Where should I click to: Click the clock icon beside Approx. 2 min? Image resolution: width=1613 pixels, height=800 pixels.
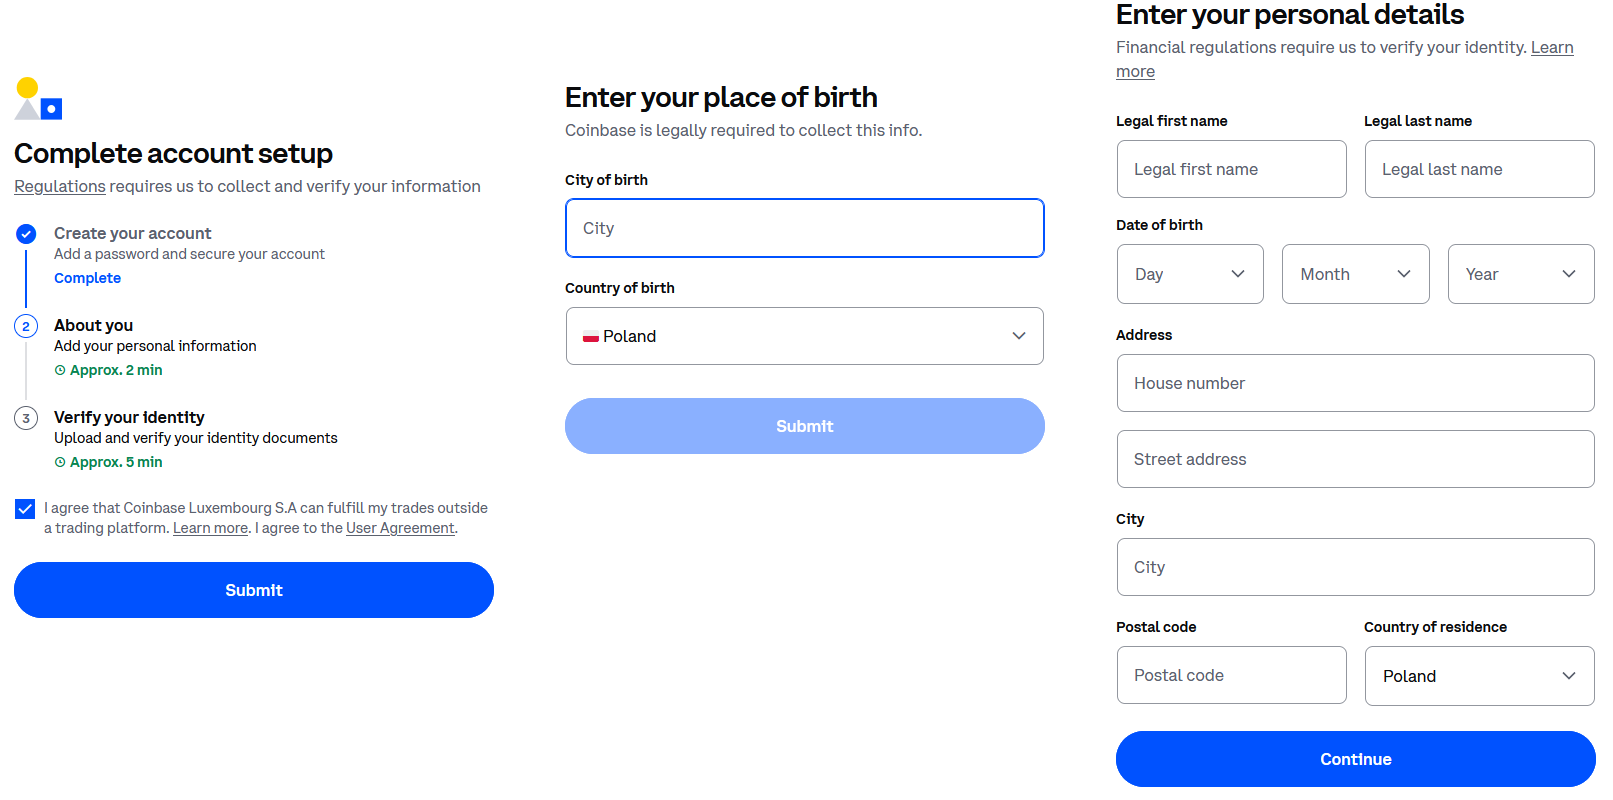tap(60, 371)
